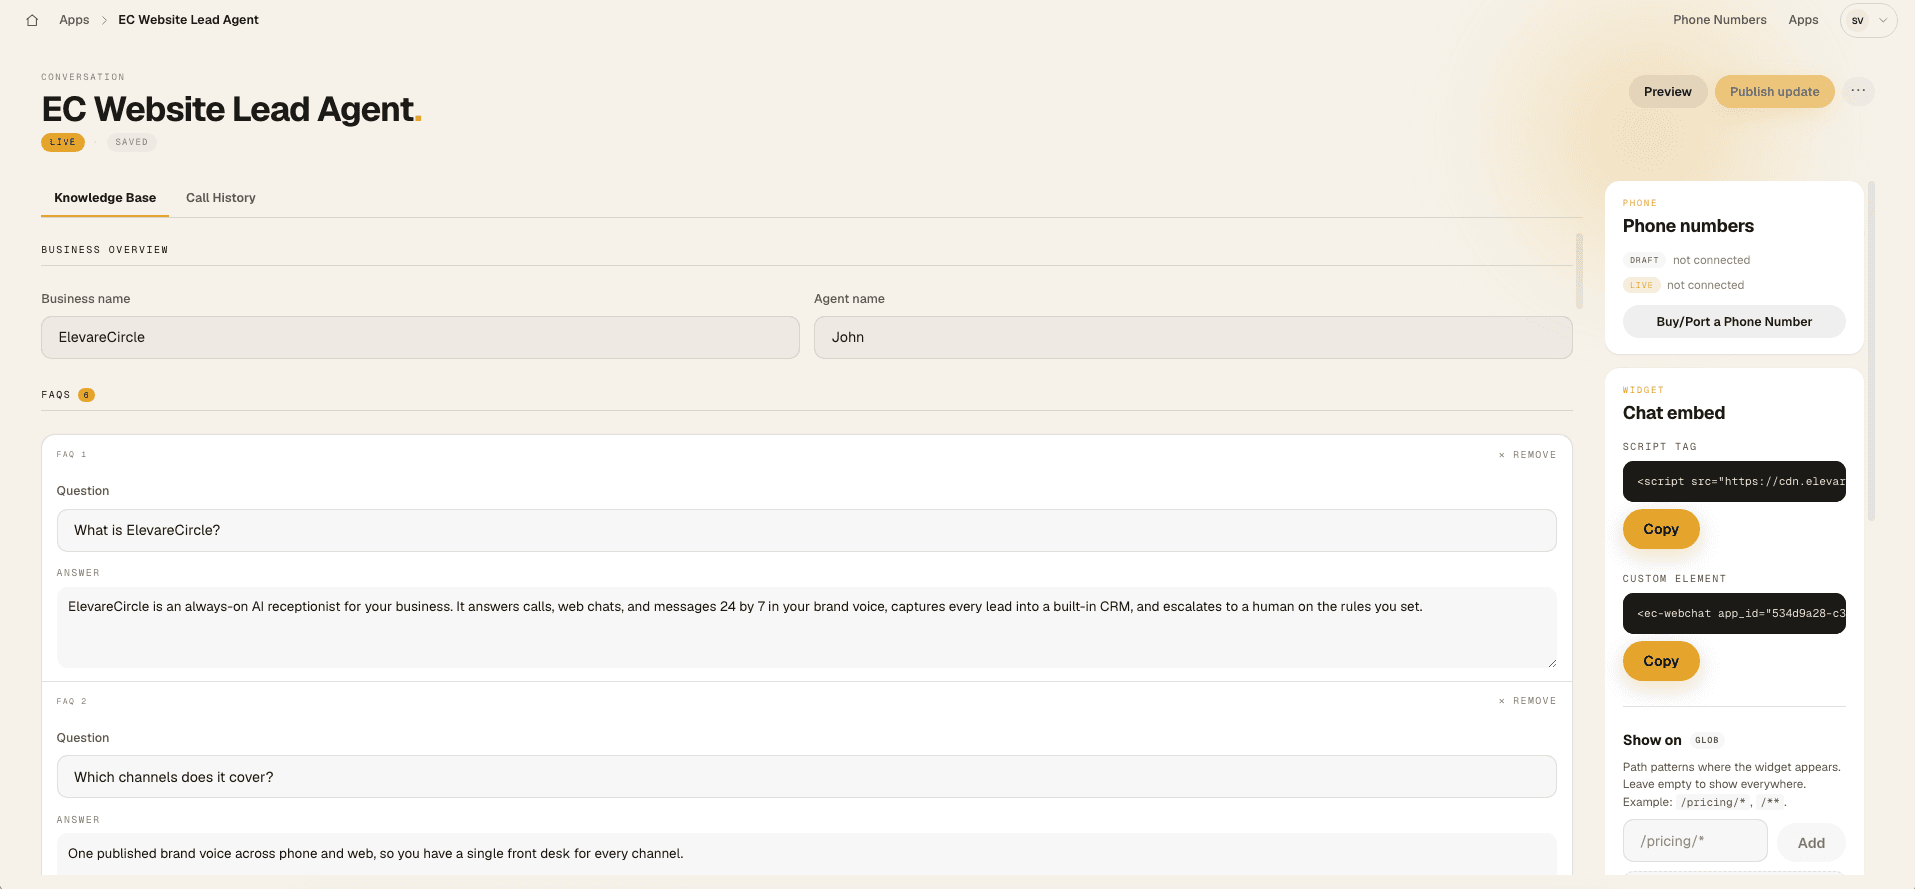Click the Publish update button
This screenshot has height=889, width=1915.
1774,91
